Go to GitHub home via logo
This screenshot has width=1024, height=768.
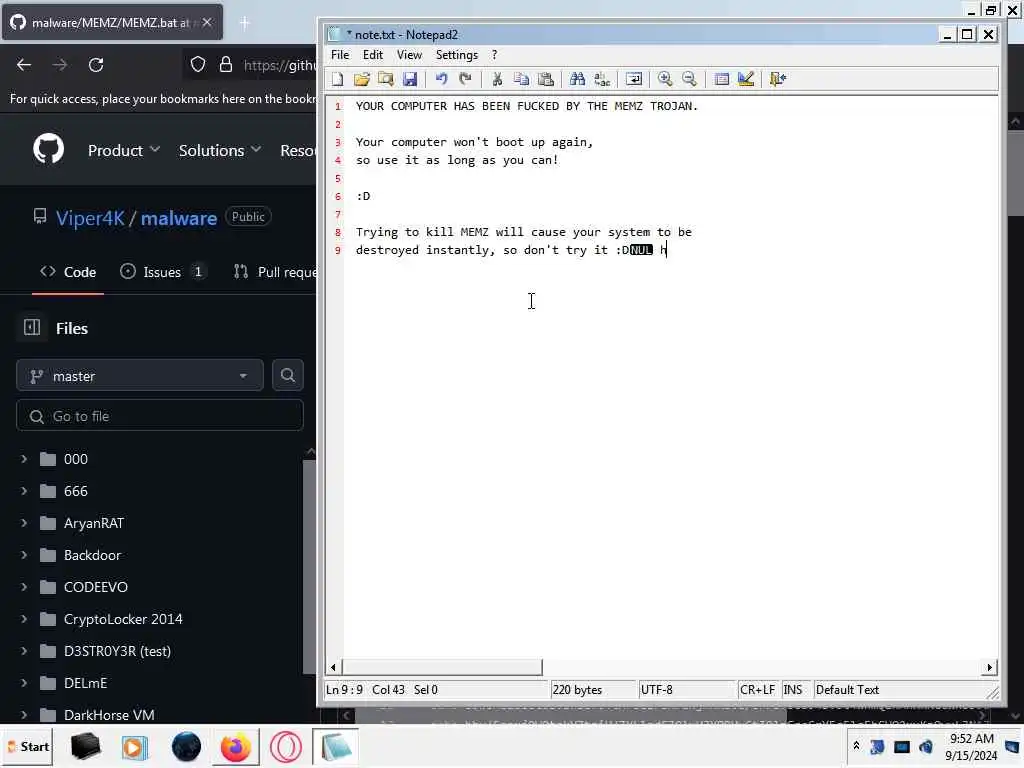[48, 149]
